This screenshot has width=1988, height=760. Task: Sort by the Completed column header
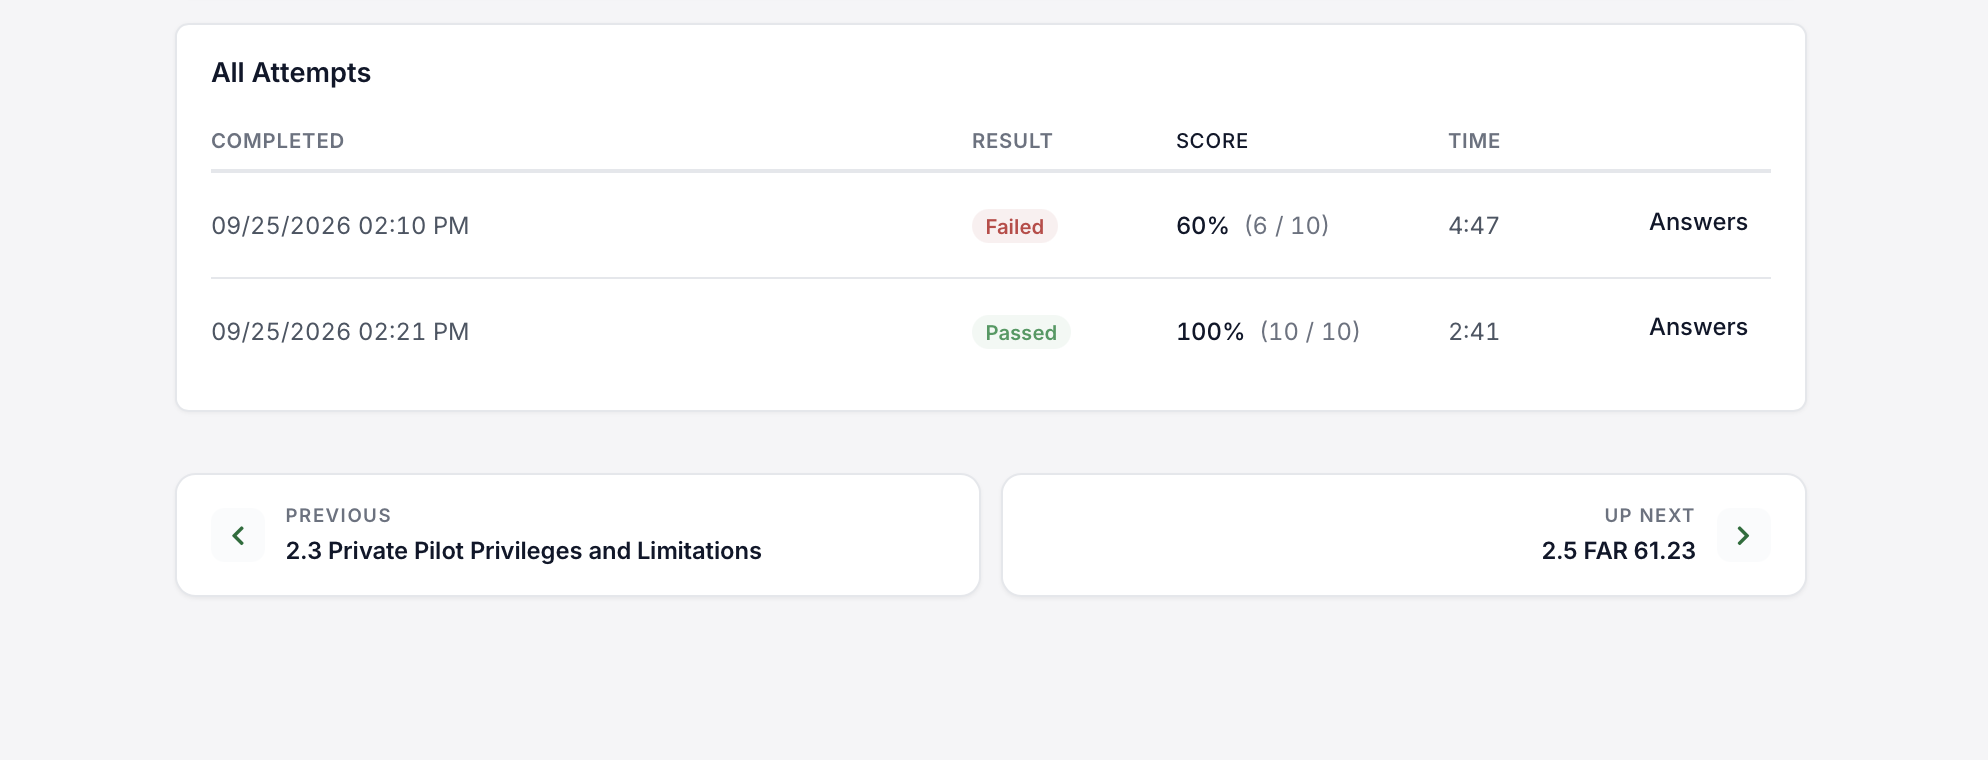(277, 141)
